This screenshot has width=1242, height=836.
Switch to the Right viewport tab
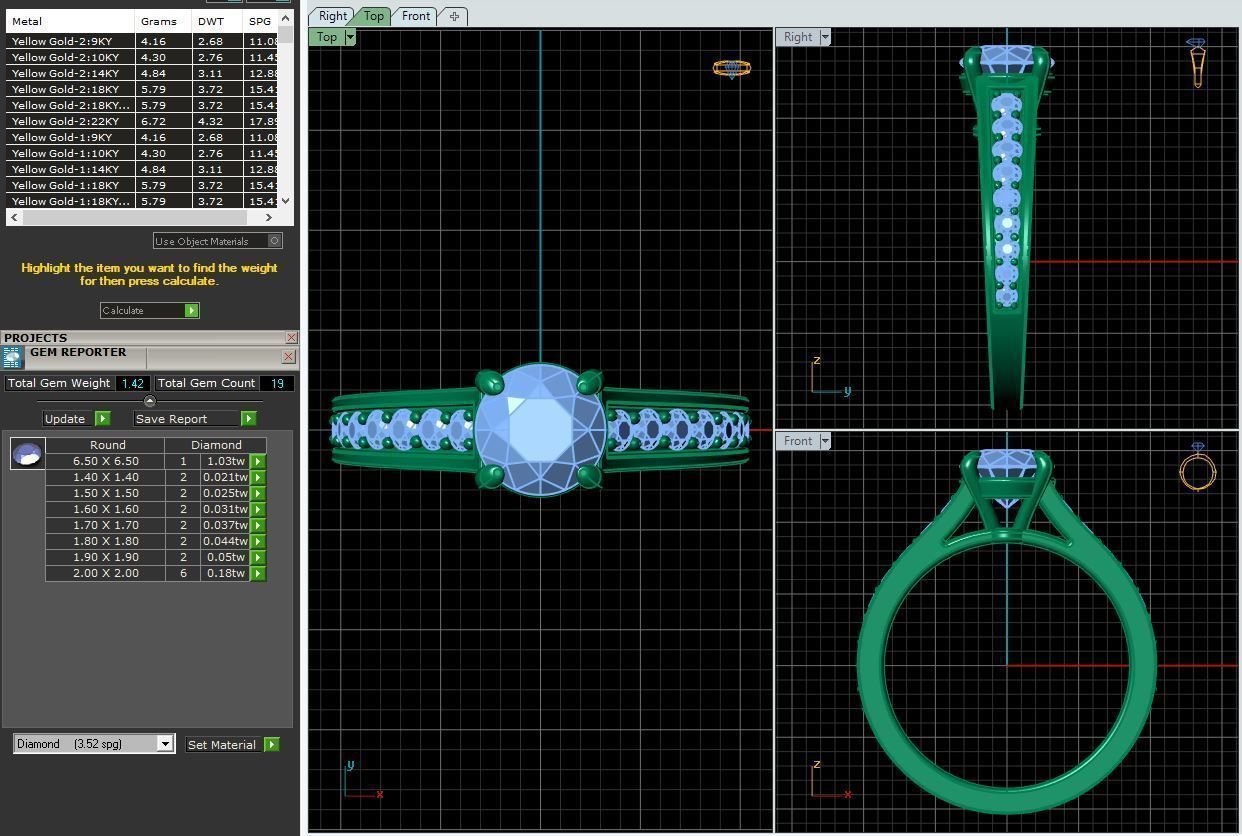332,16
